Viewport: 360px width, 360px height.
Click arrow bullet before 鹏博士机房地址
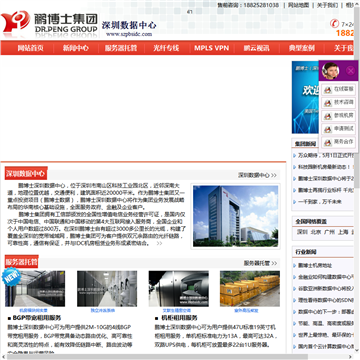(295, 266)
